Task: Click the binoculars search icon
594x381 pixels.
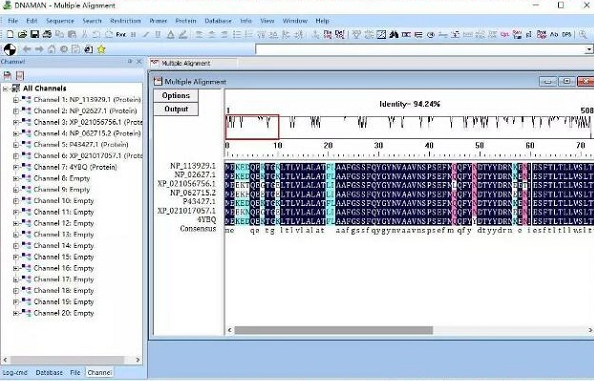Action: pyautogui.click(x=394, y=34)
